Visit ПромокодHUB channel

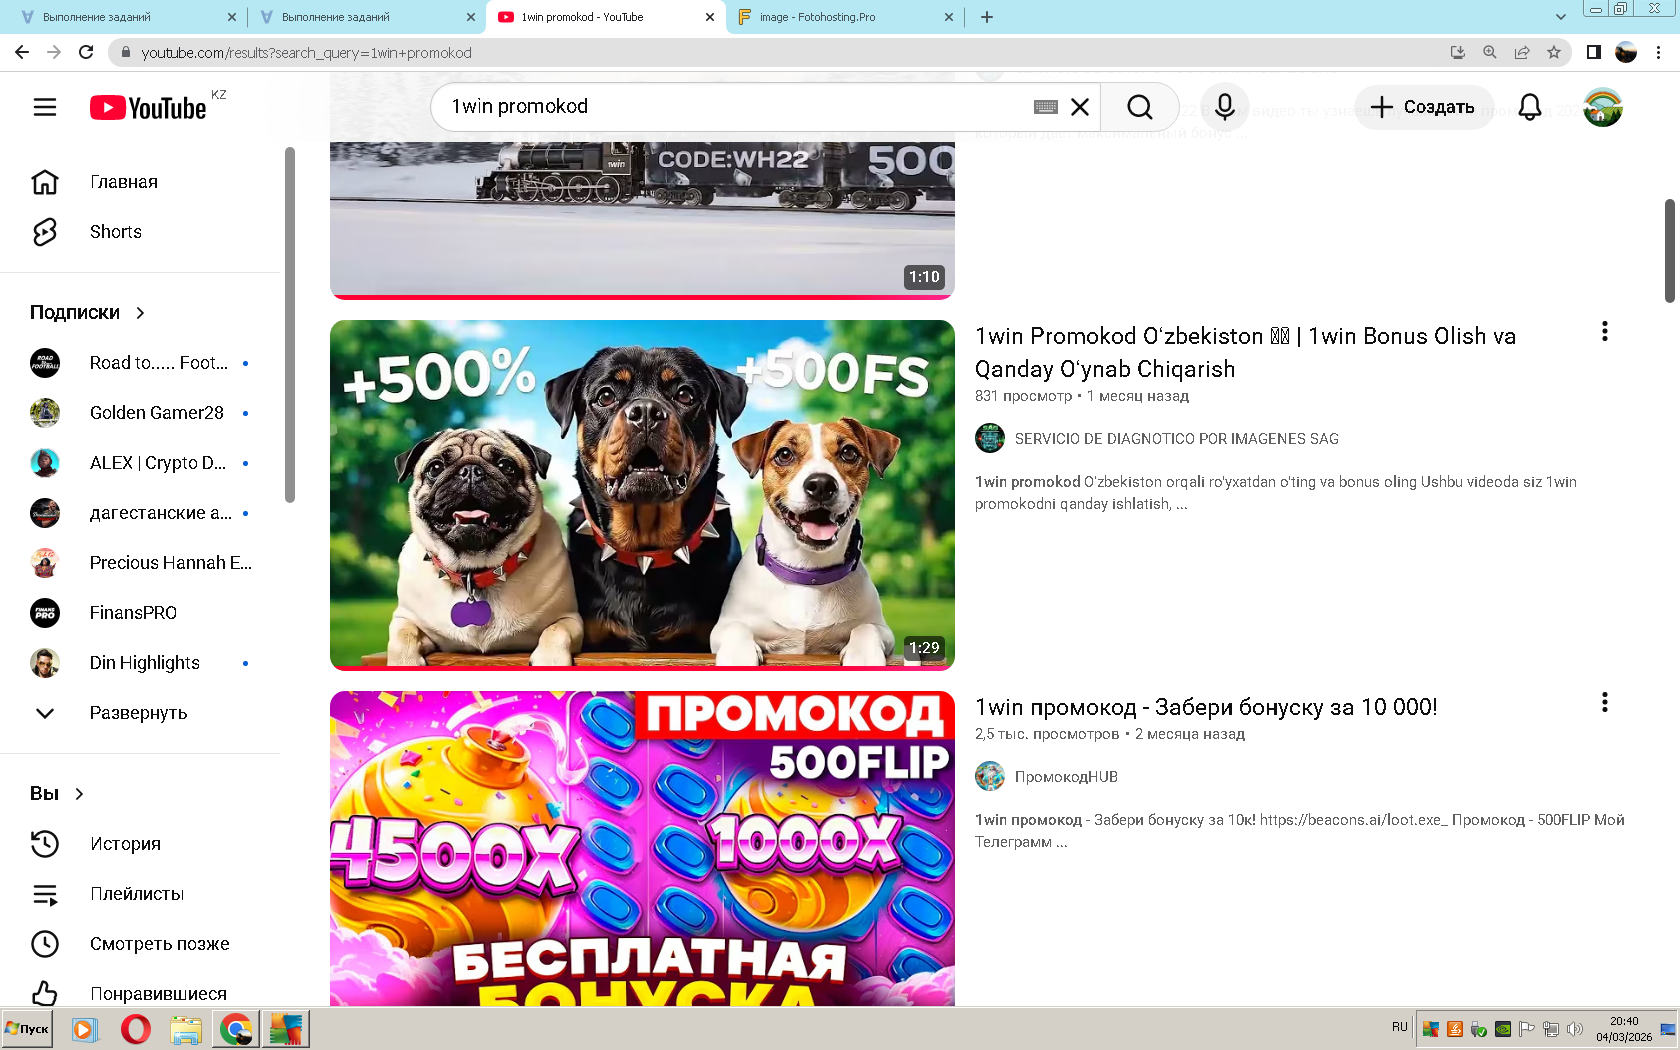point(1066,777)
